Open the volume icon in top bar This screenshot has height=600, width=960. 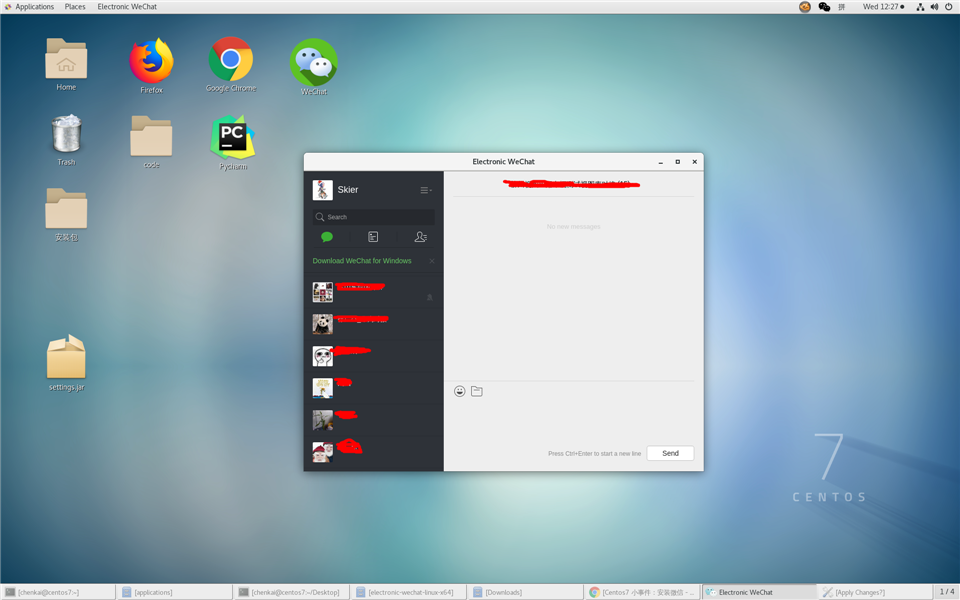click(934, 7)
